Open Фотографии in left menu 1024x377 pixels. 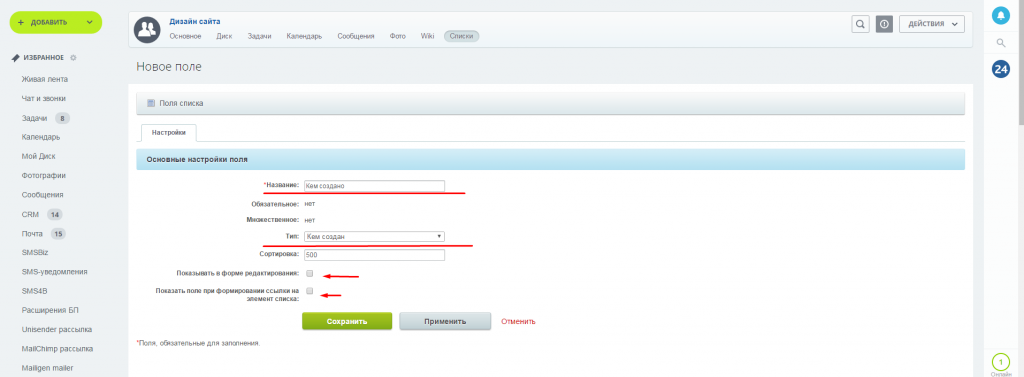click(44, 176)
